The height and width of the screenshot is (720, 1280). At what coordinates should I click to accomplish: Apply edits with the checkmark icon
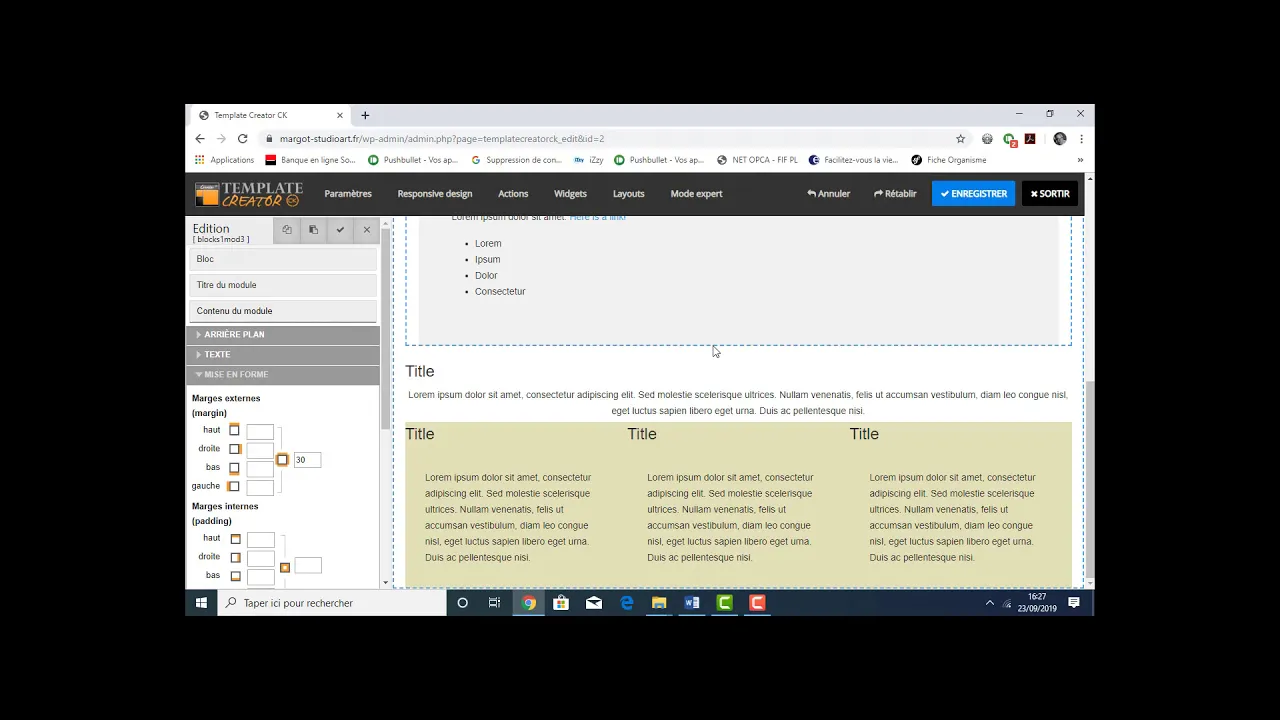click(340, 230)
